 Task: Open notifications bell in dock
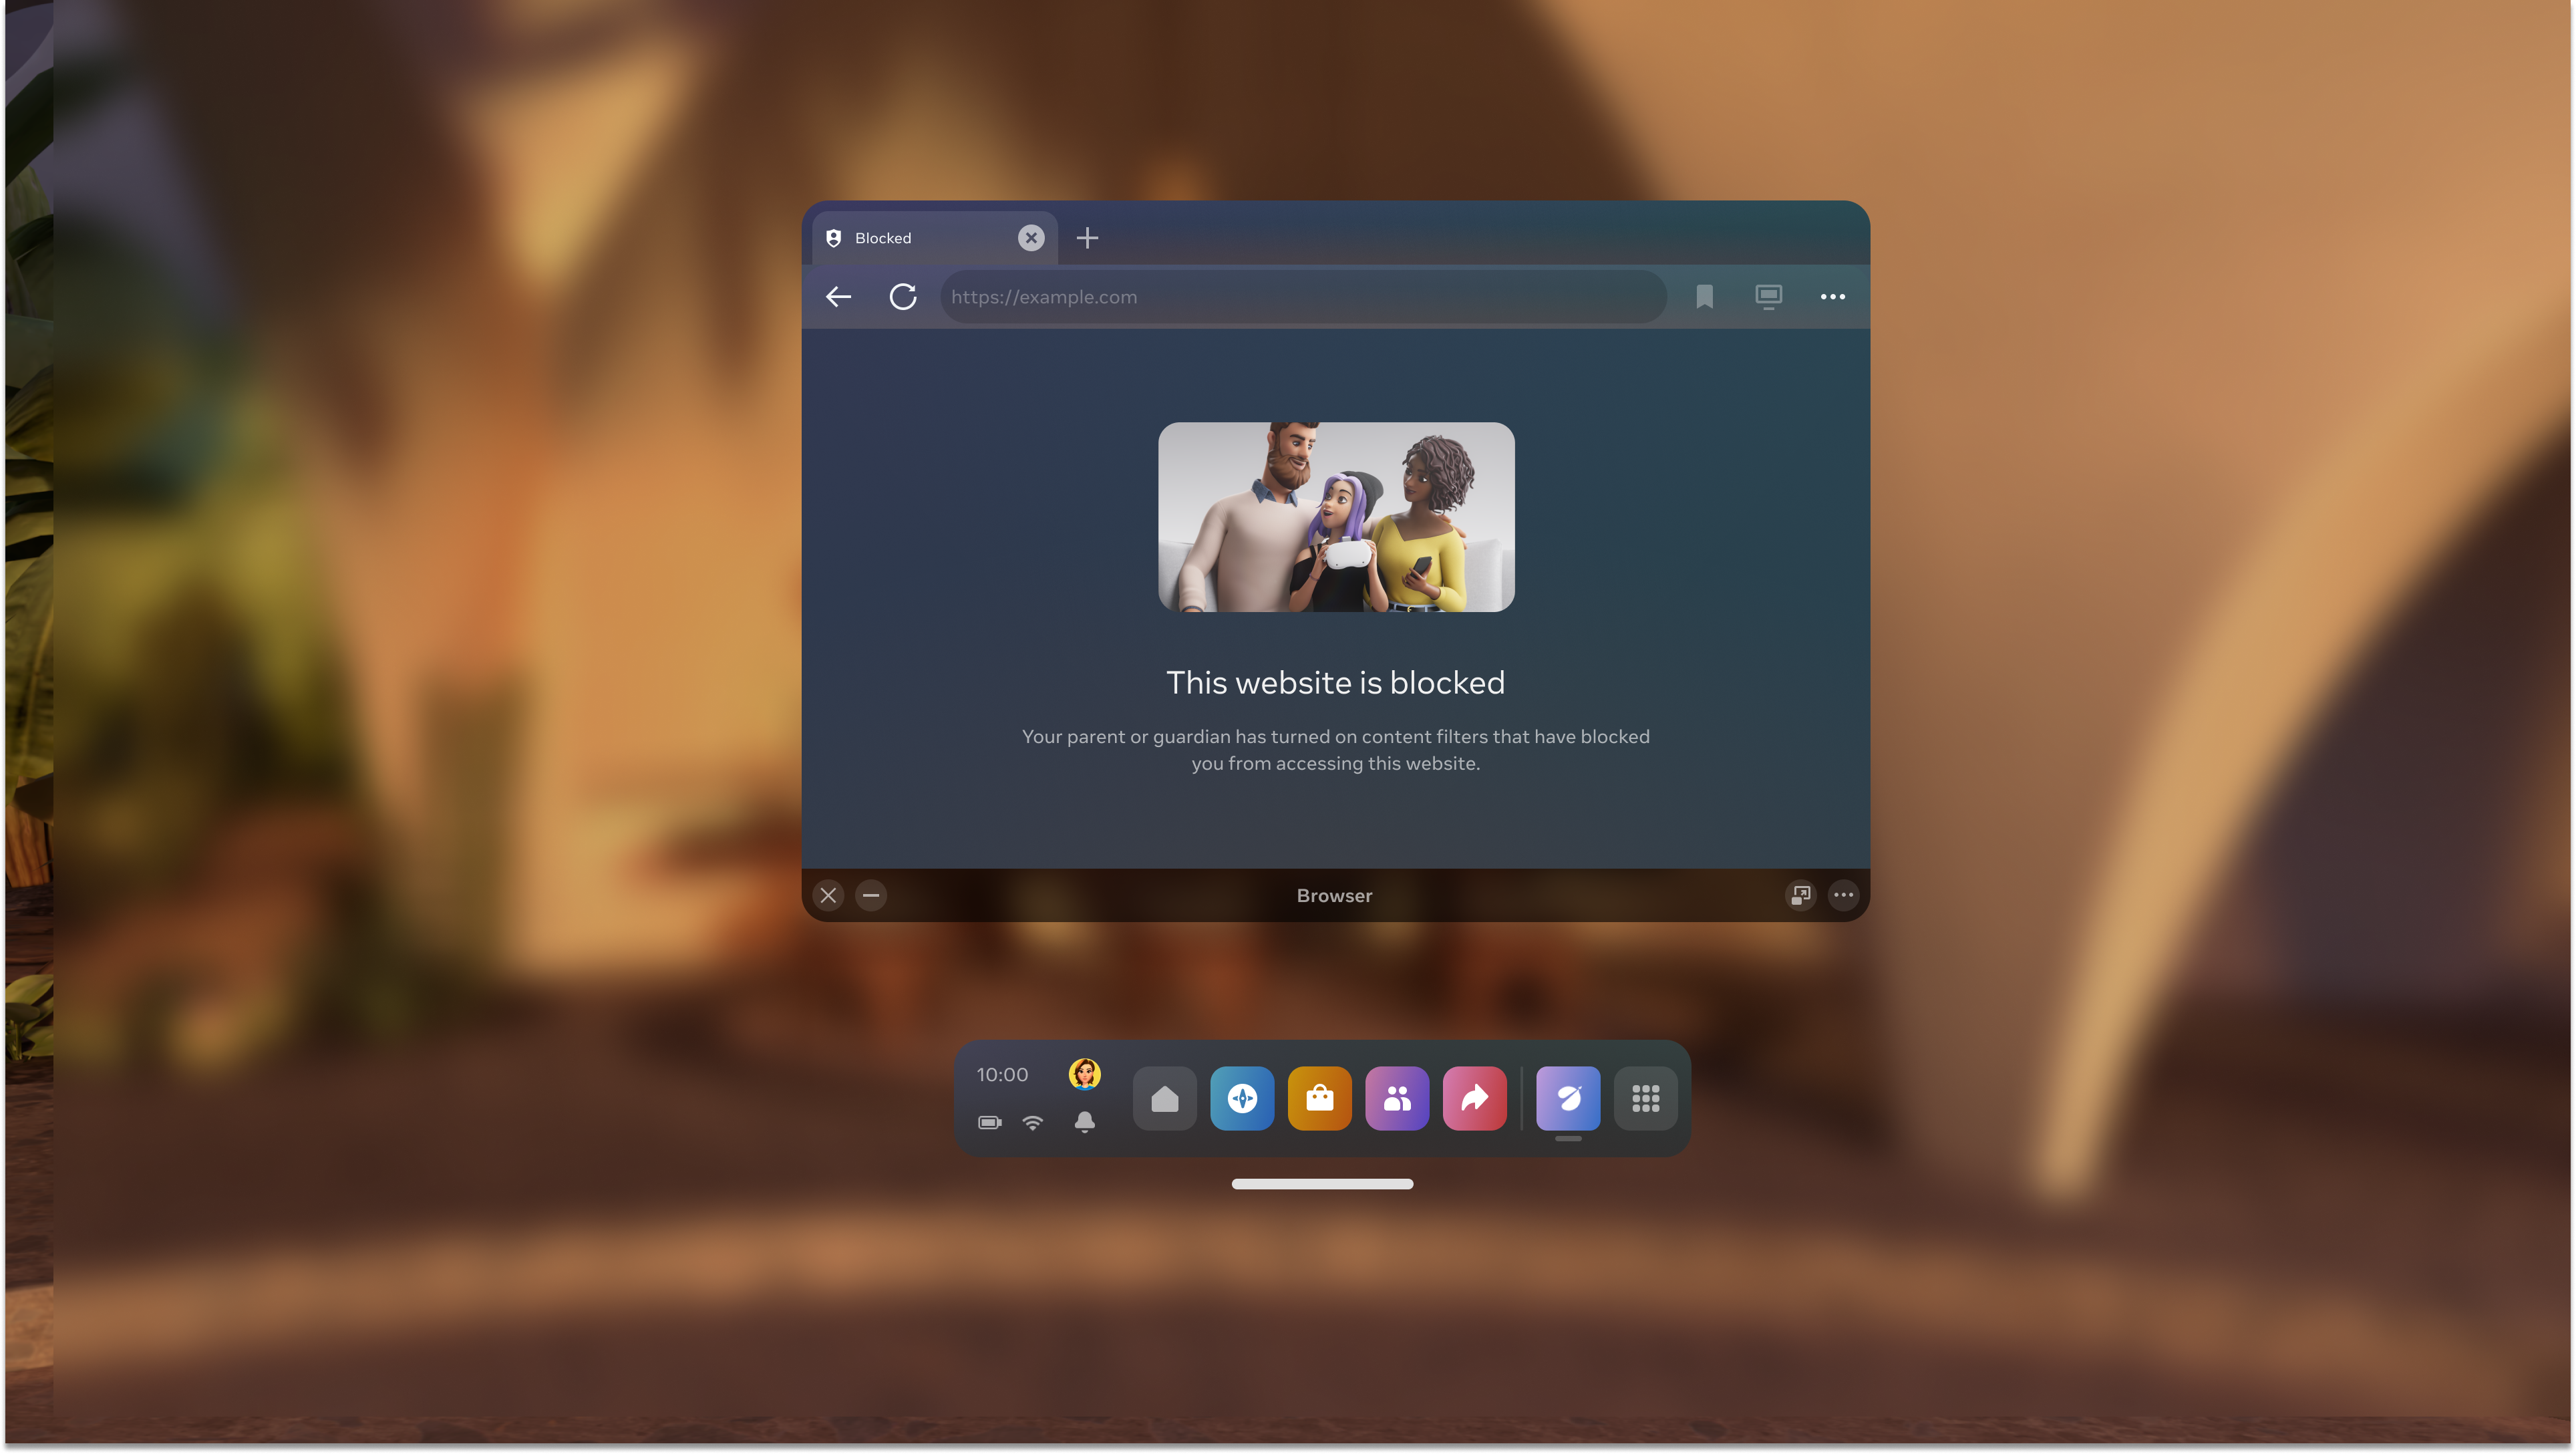(x=1084, y=1122)
